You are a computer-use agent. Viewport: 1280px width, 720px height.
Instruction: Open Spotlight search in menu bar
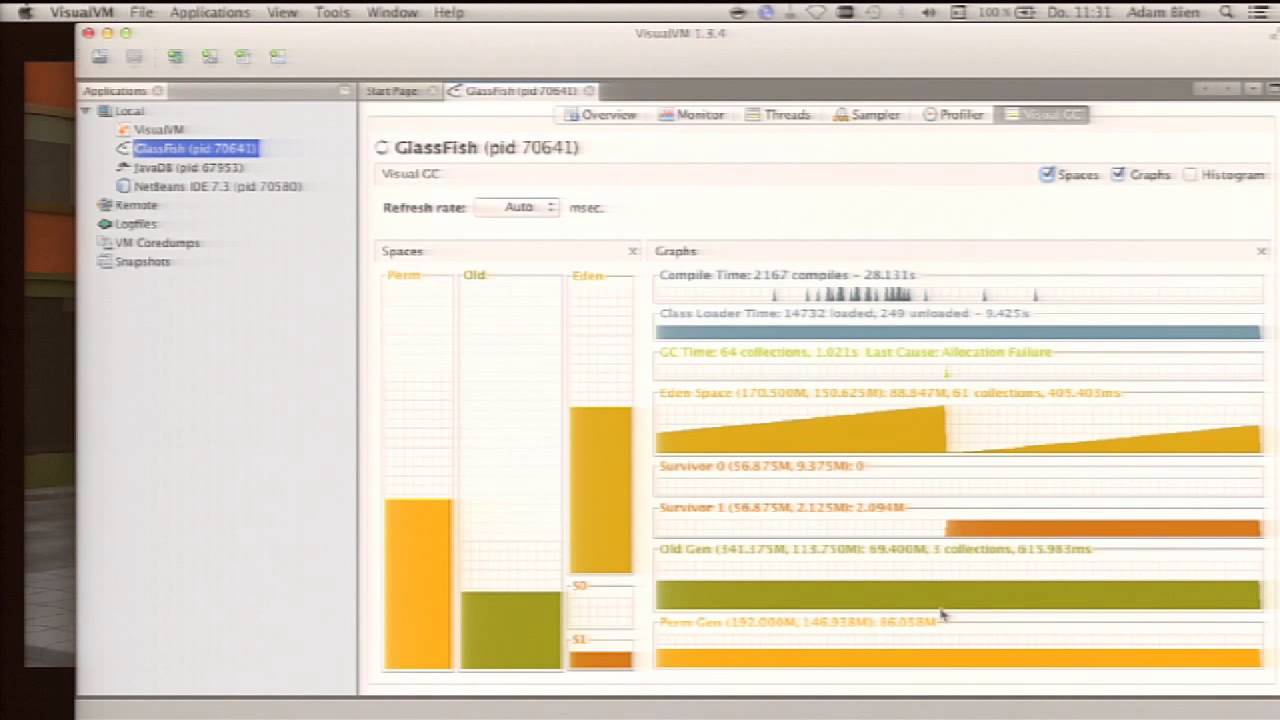pyautogui.click(x=1227, y=12)
